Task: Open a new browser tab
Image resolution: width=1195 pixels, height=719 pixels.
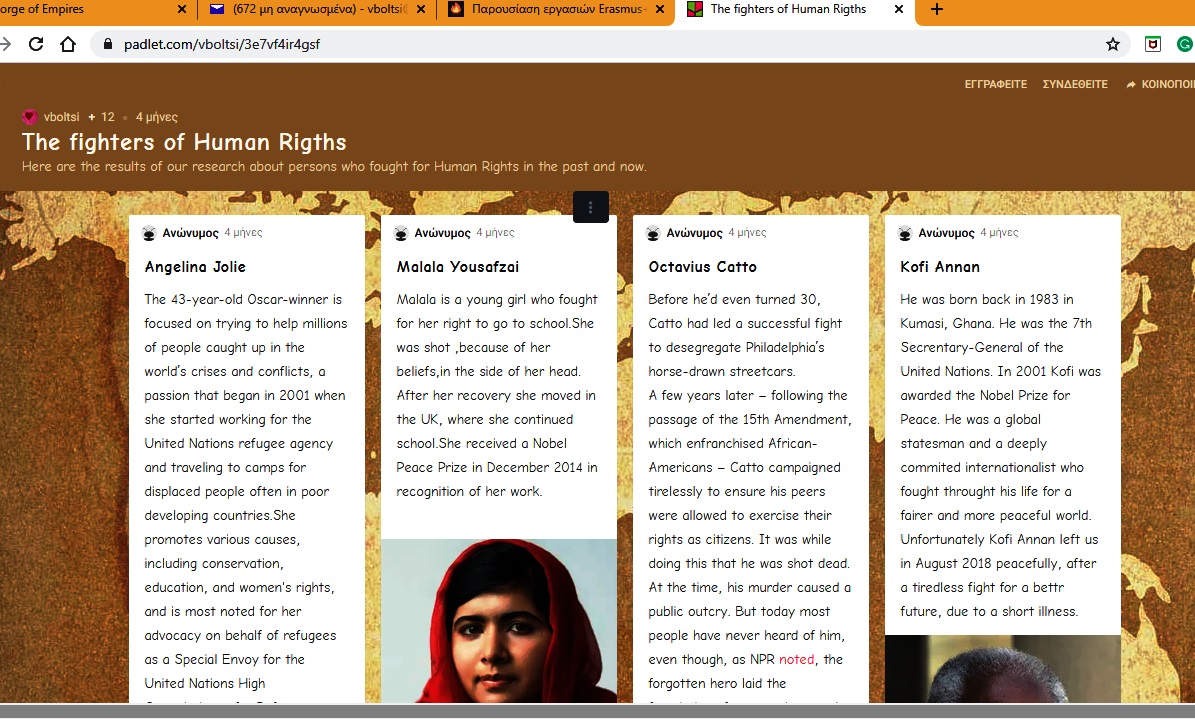Action: point(936,10)
